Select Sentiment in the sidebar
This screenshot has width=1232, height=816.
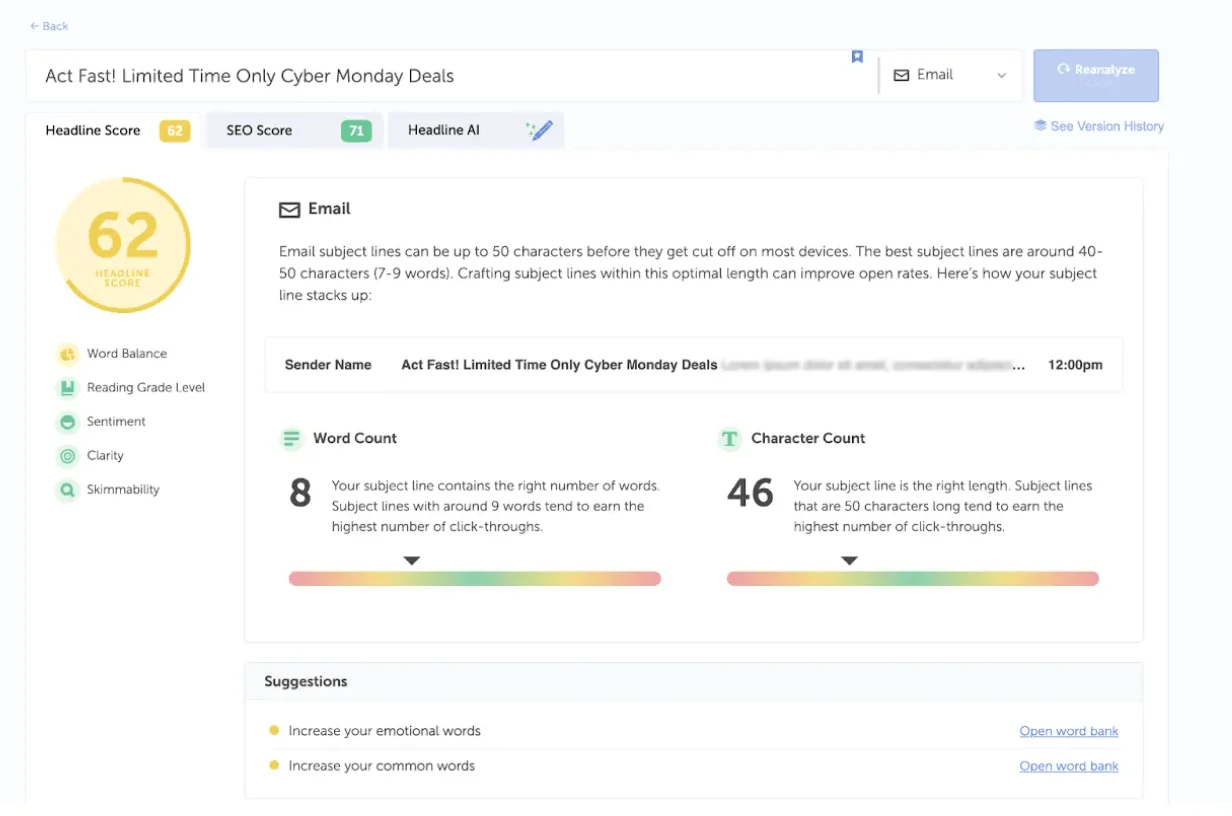(116, 422)
